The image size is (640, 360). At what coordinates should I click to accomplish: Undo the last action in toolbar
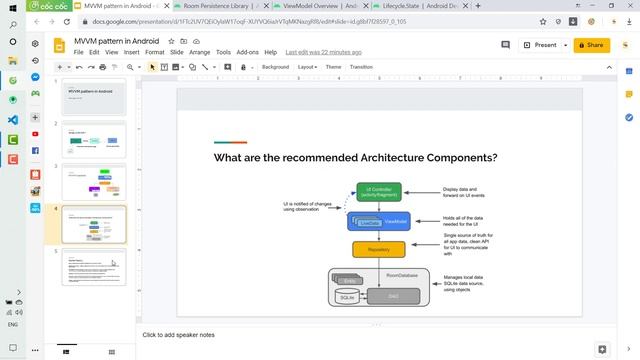pyautogui.click(x=79, y=67)
